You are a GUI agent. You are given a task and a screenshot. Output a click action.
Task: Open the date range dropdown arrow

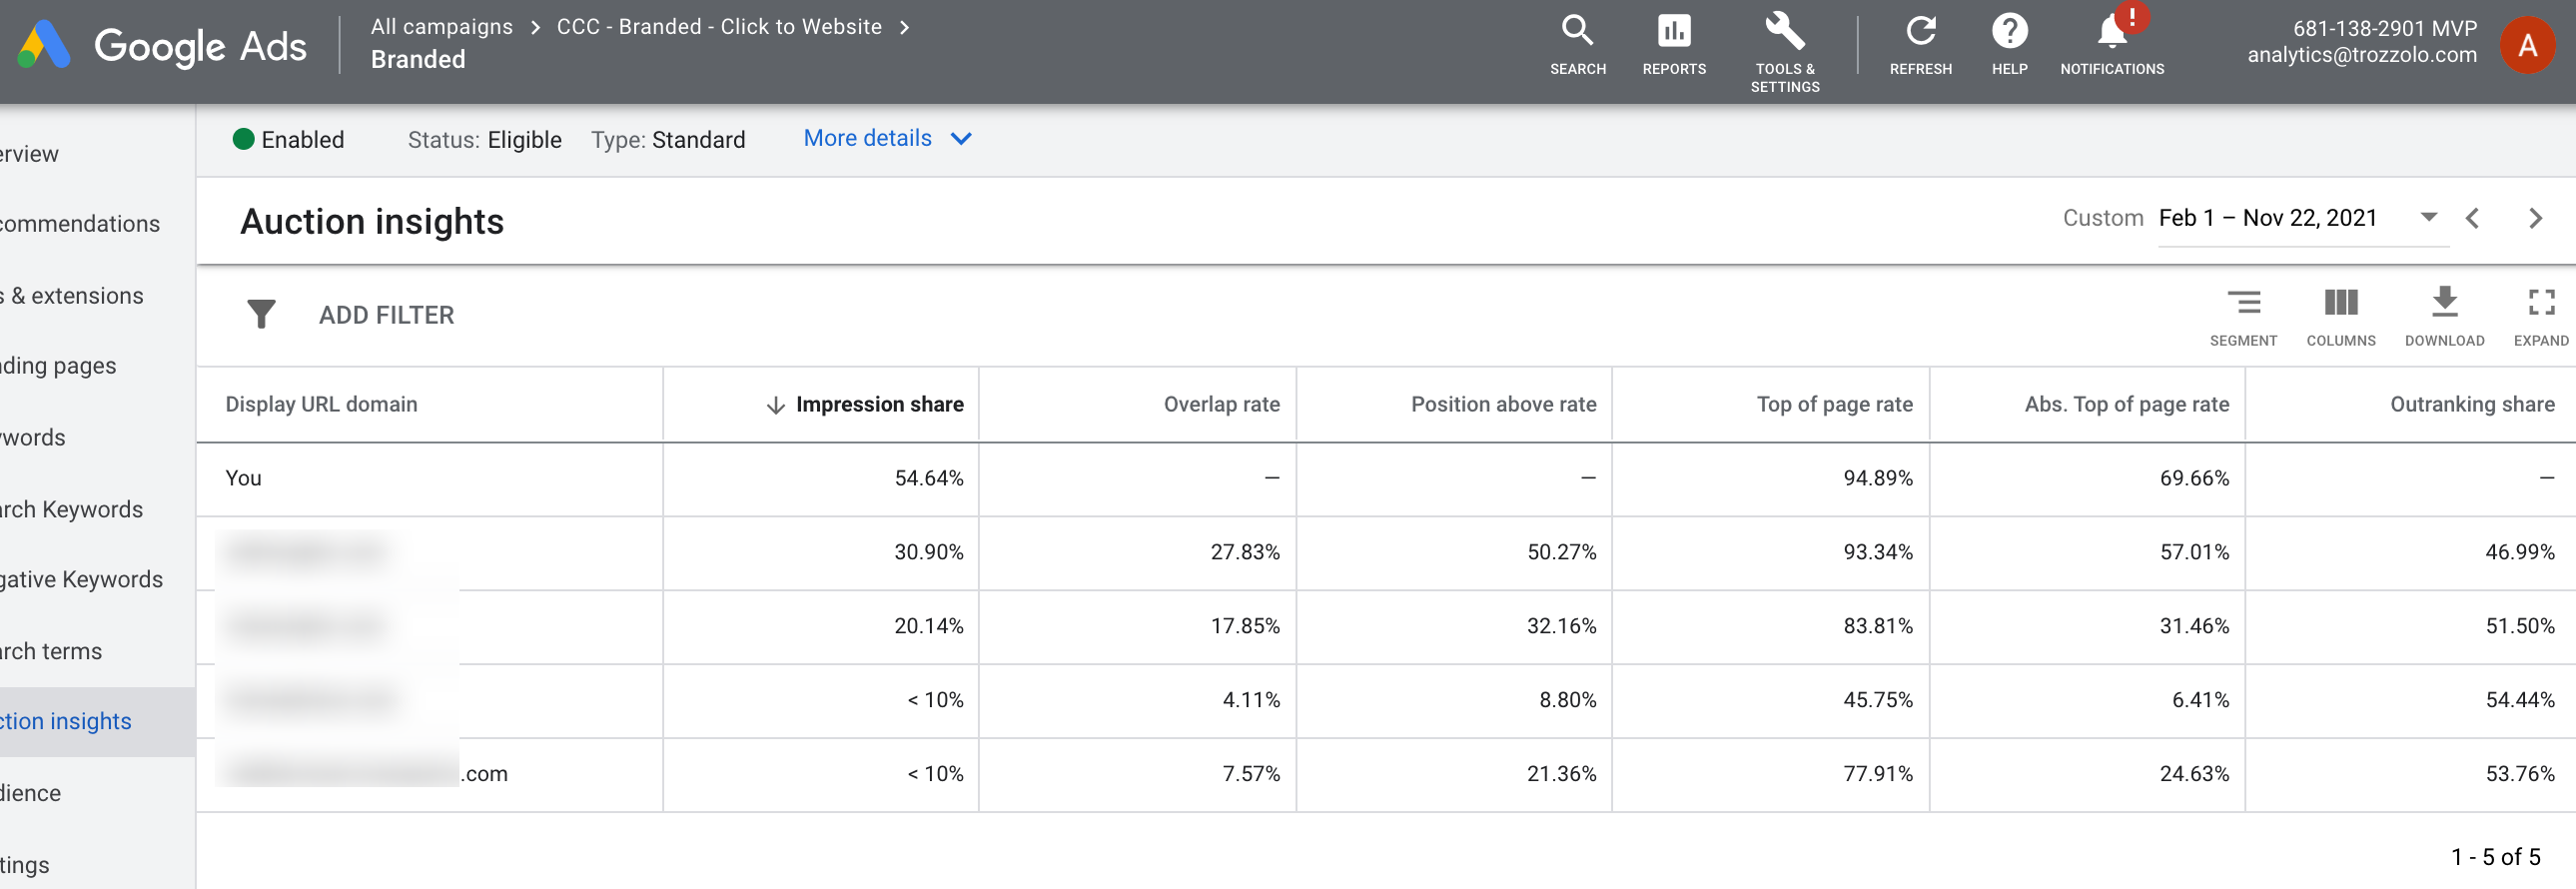(x=2428, y=217)
